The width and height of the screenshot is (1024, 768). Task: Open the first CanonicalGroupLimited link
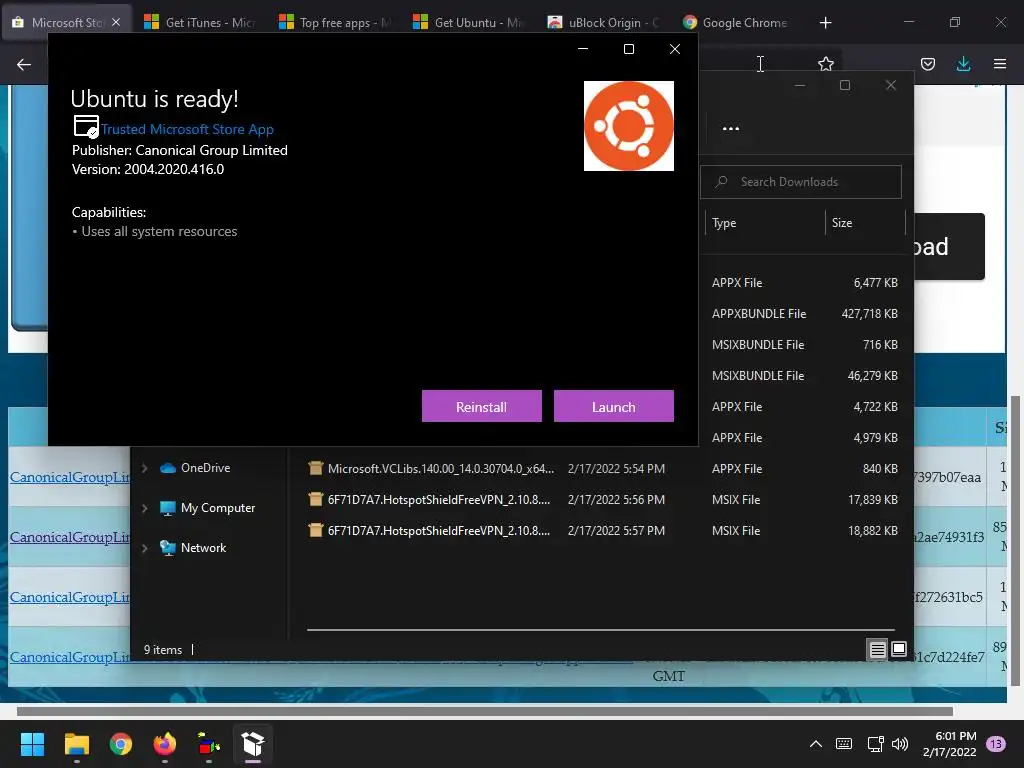click(70, 477)
